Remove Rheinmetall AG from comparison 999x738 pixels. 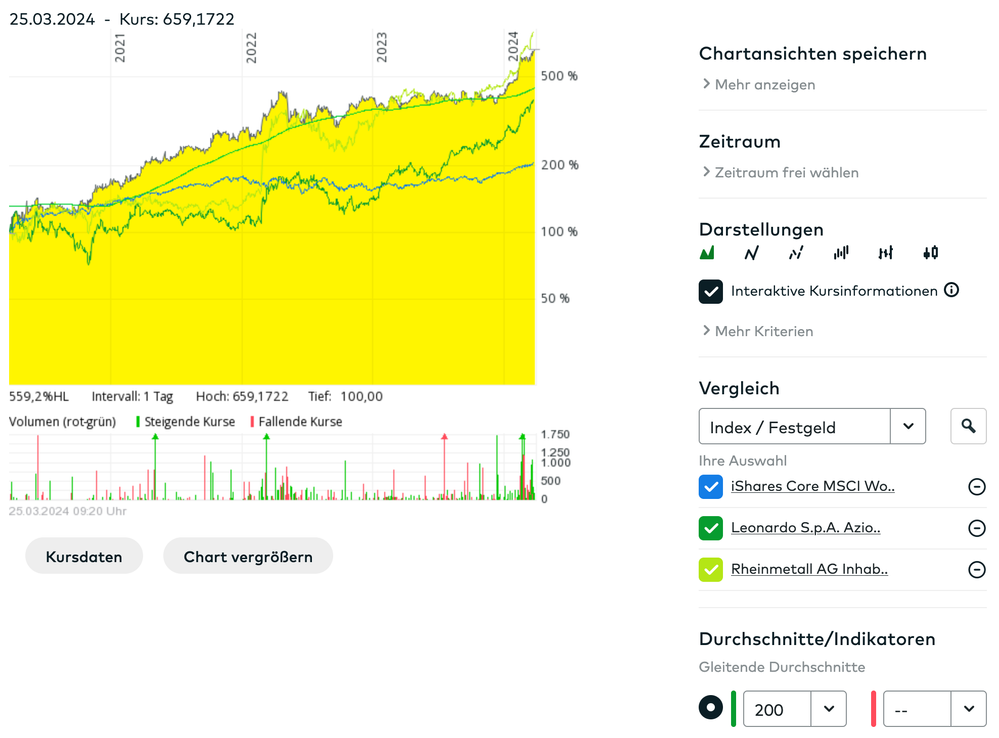tap(977, 570)
